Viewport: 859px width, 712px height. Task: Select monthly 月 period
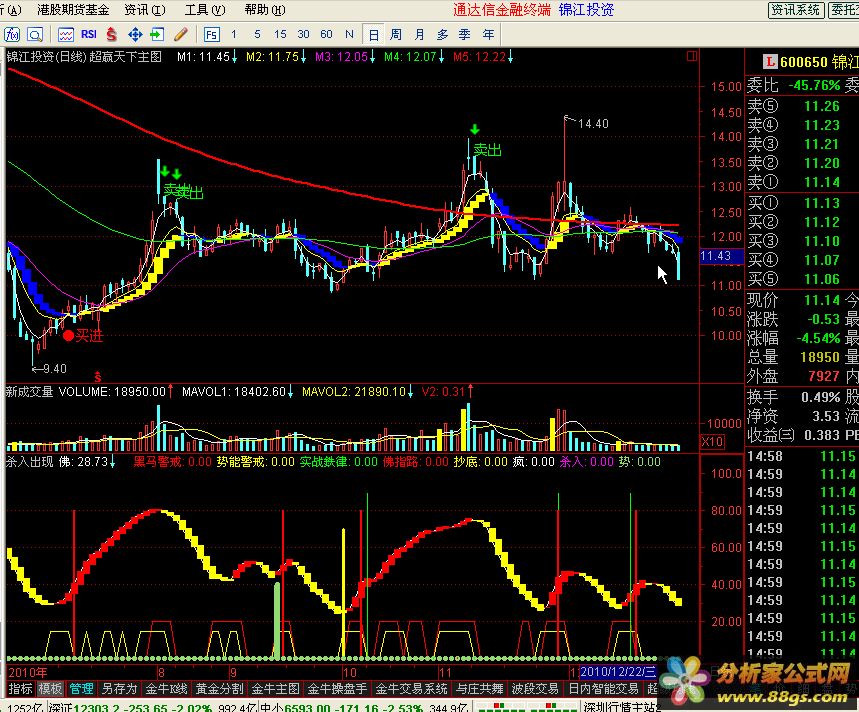pyautogui.click(x=420, y=35)
